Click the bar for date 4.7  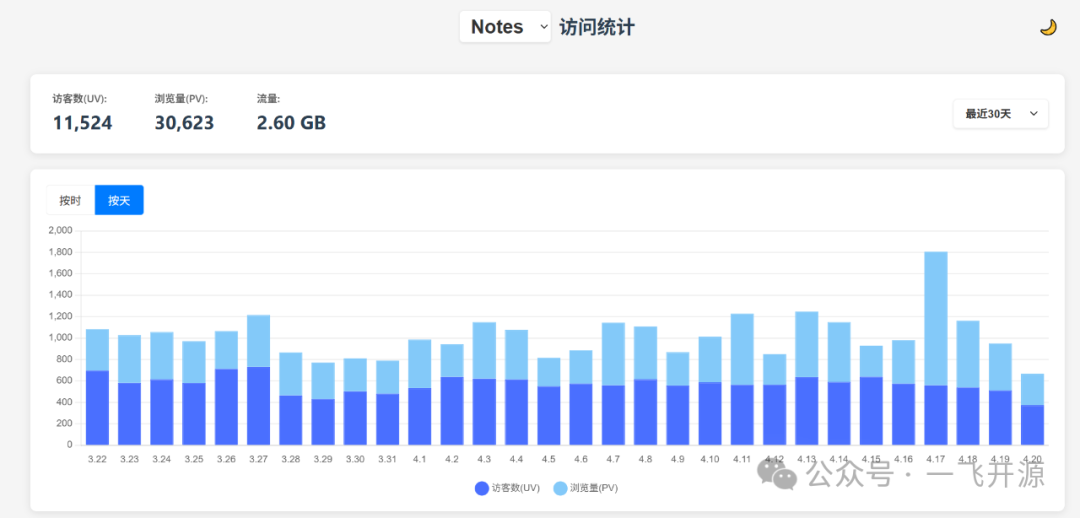(x=613, y=384)
